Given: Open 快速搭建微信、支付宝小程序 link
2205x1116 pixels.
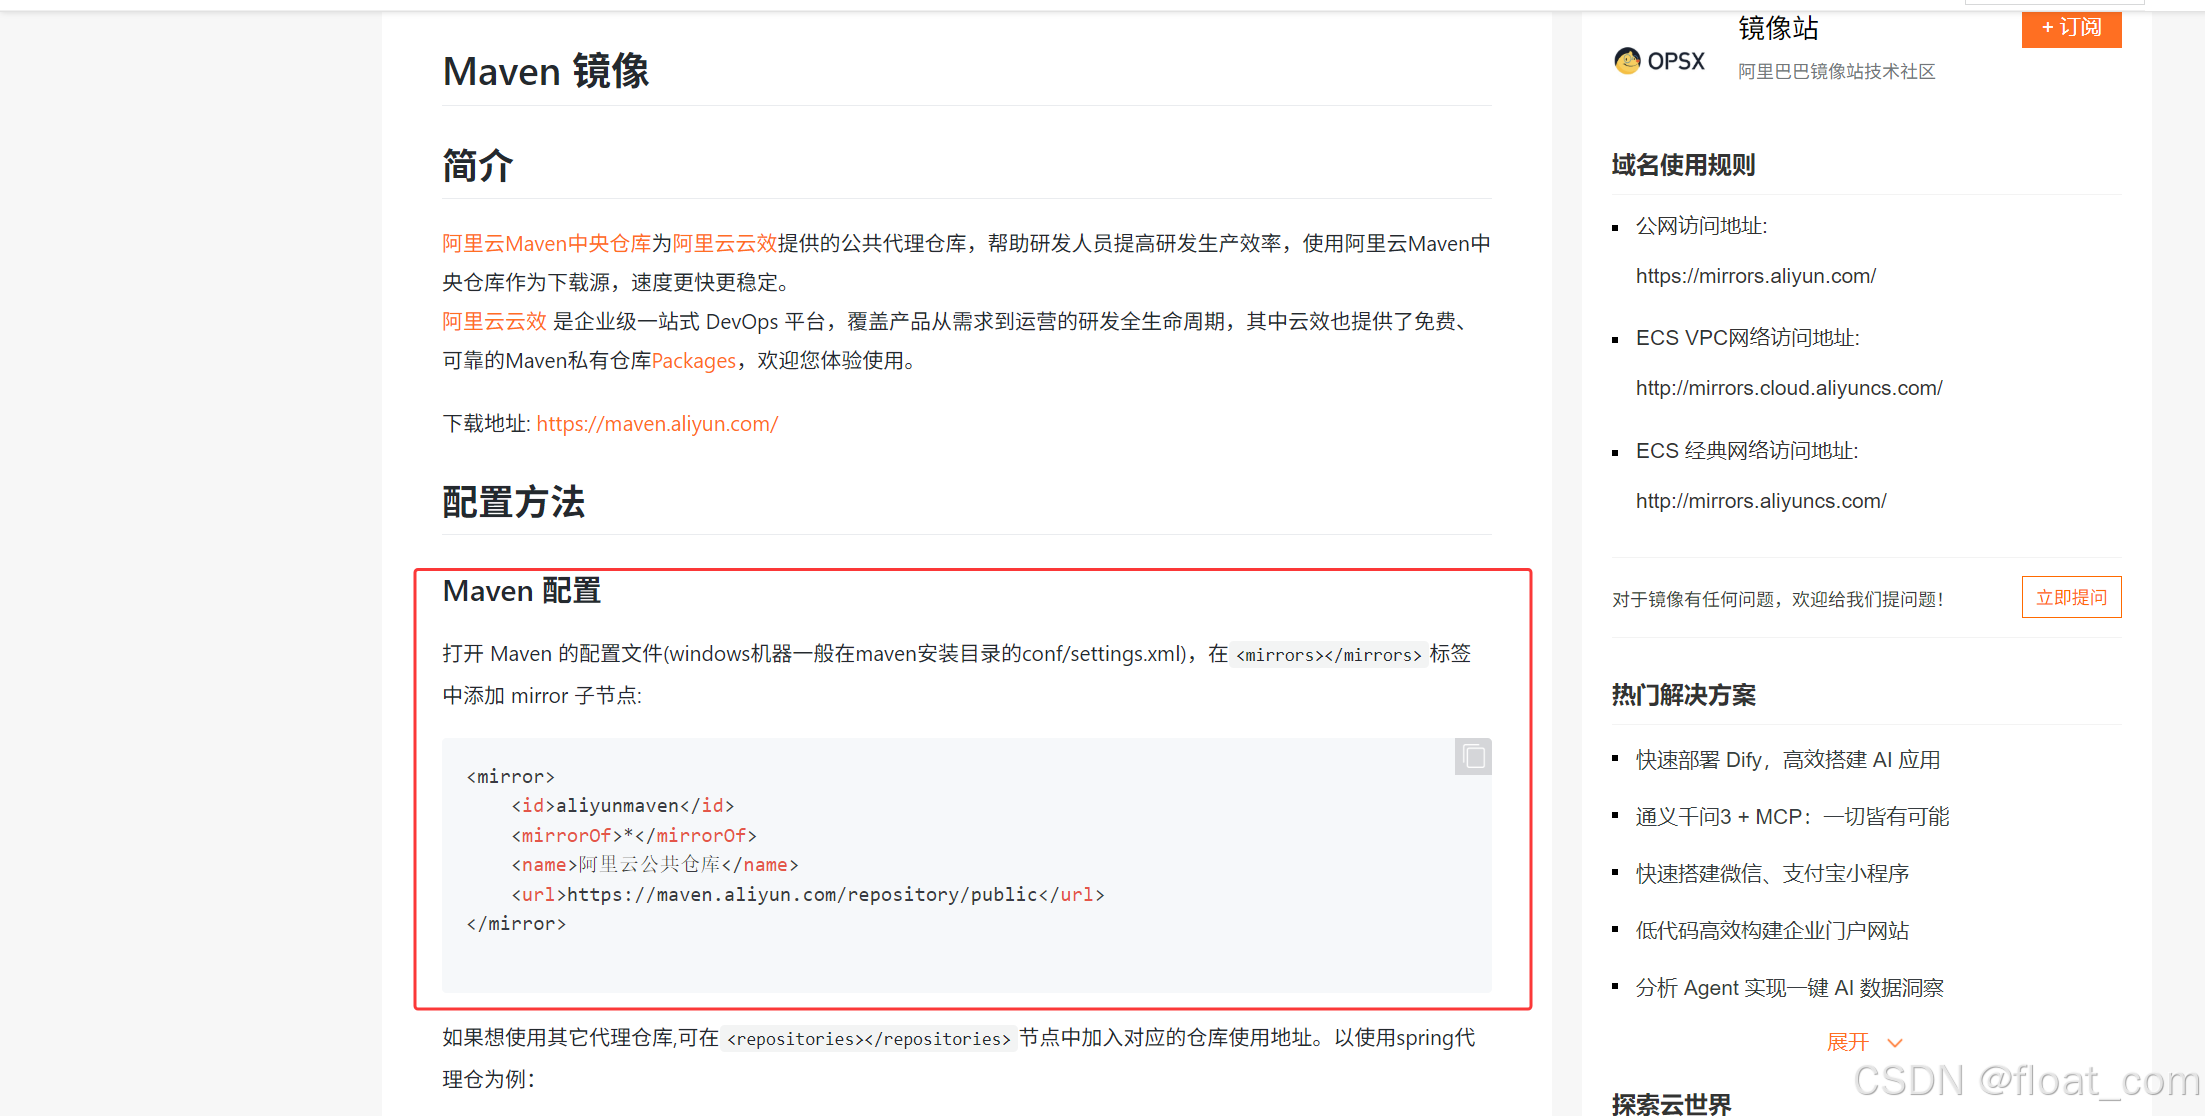Looking at the screenshot, I should tap(1771, 874).
